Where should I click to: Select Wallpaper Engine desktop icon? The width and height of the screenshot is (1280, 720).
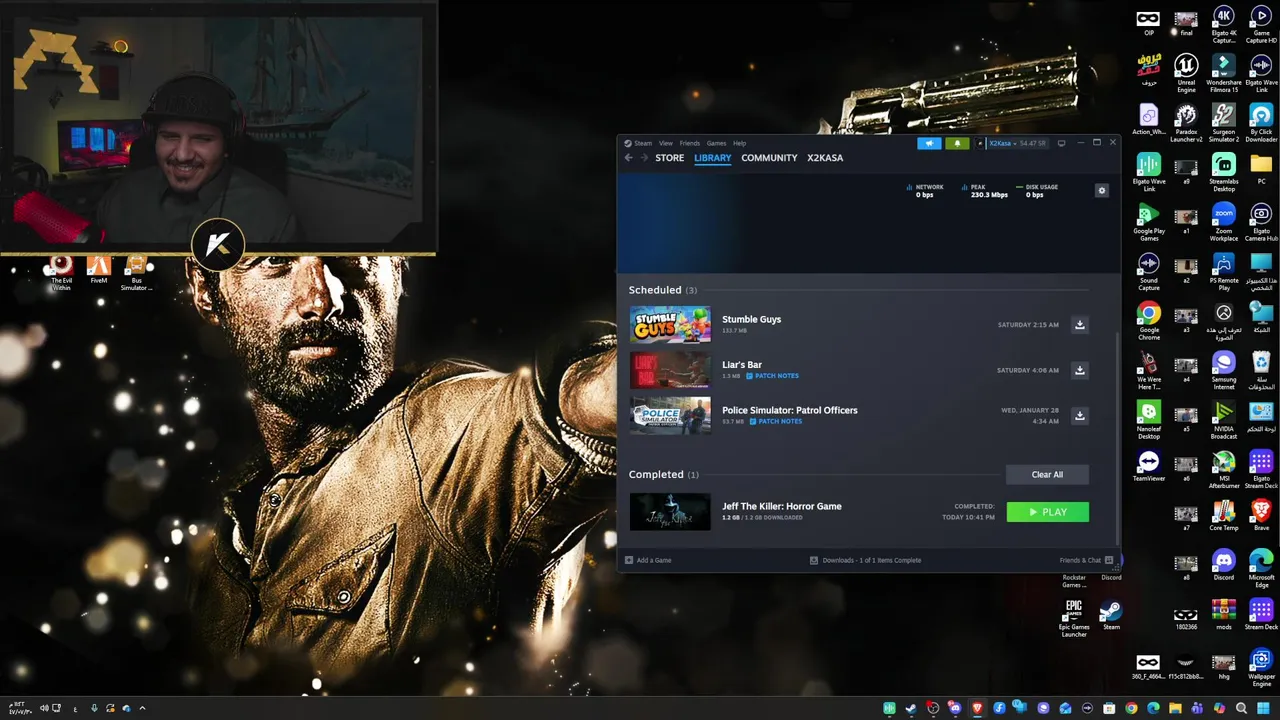click(1261, 668)
